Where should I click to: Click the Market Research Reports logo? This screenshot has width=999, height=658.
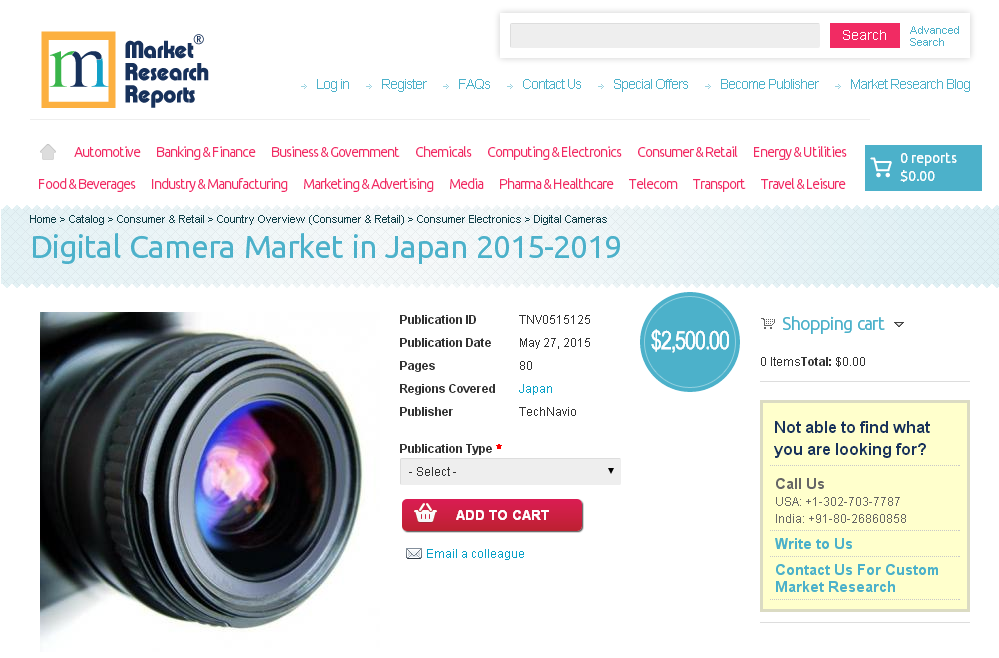point(124,69)
